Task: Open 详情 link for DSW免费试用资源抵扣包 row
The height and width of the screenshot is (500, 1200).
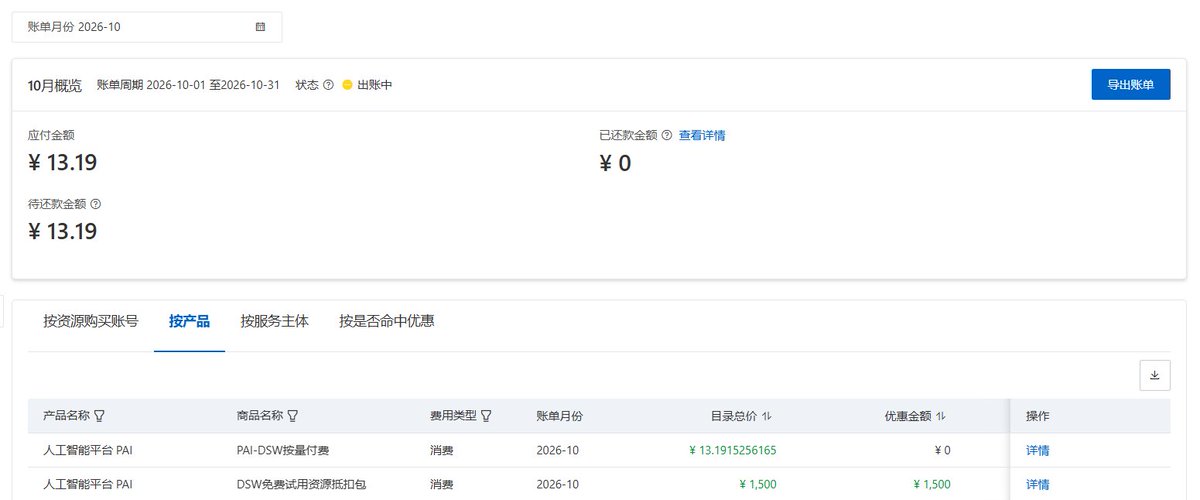Action: [x=1038, y=484]
